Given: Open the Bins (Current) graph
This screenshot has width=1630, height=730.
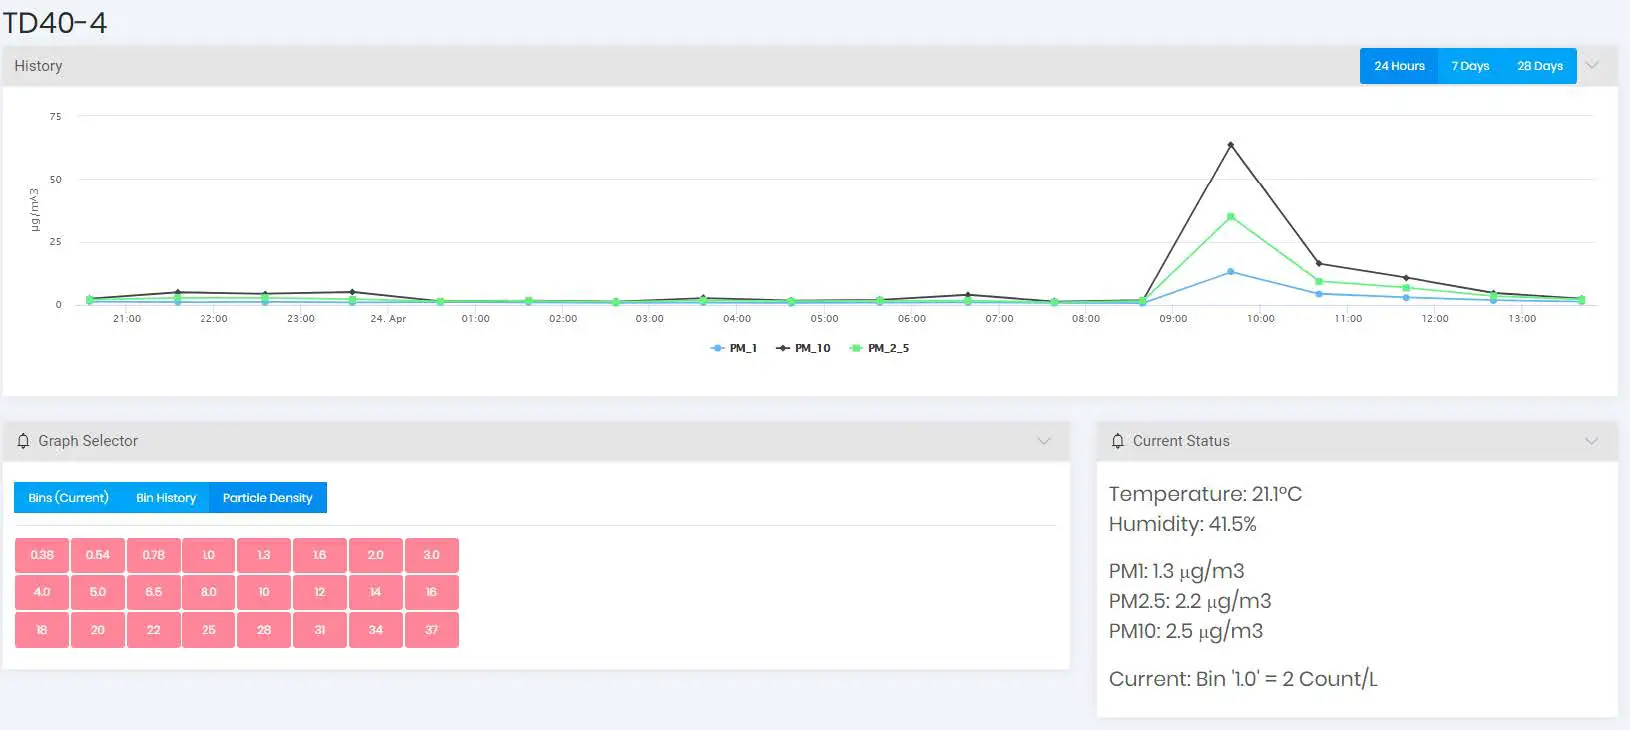Looking at the screenshot, I should (x=68, y=498).
